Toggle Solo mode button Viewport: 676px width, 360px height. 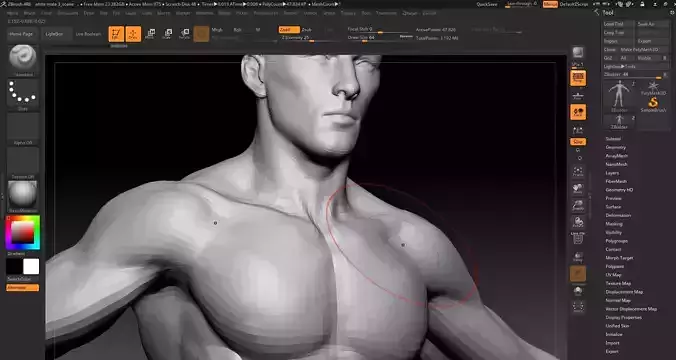pyautogui.click(x=578, y=291)
